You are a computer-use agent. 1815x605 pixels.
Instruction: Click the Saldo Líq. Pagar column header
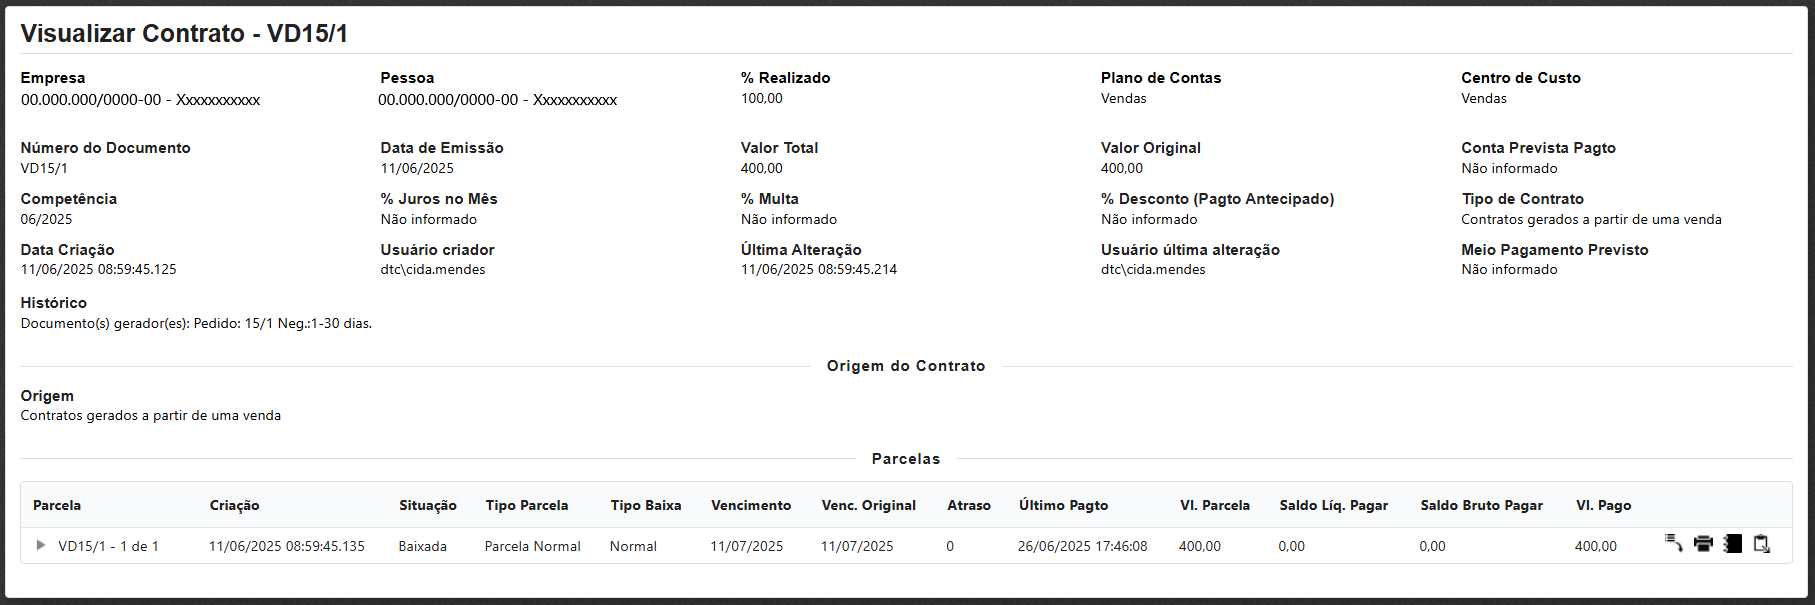click(x=1334, y=506)
